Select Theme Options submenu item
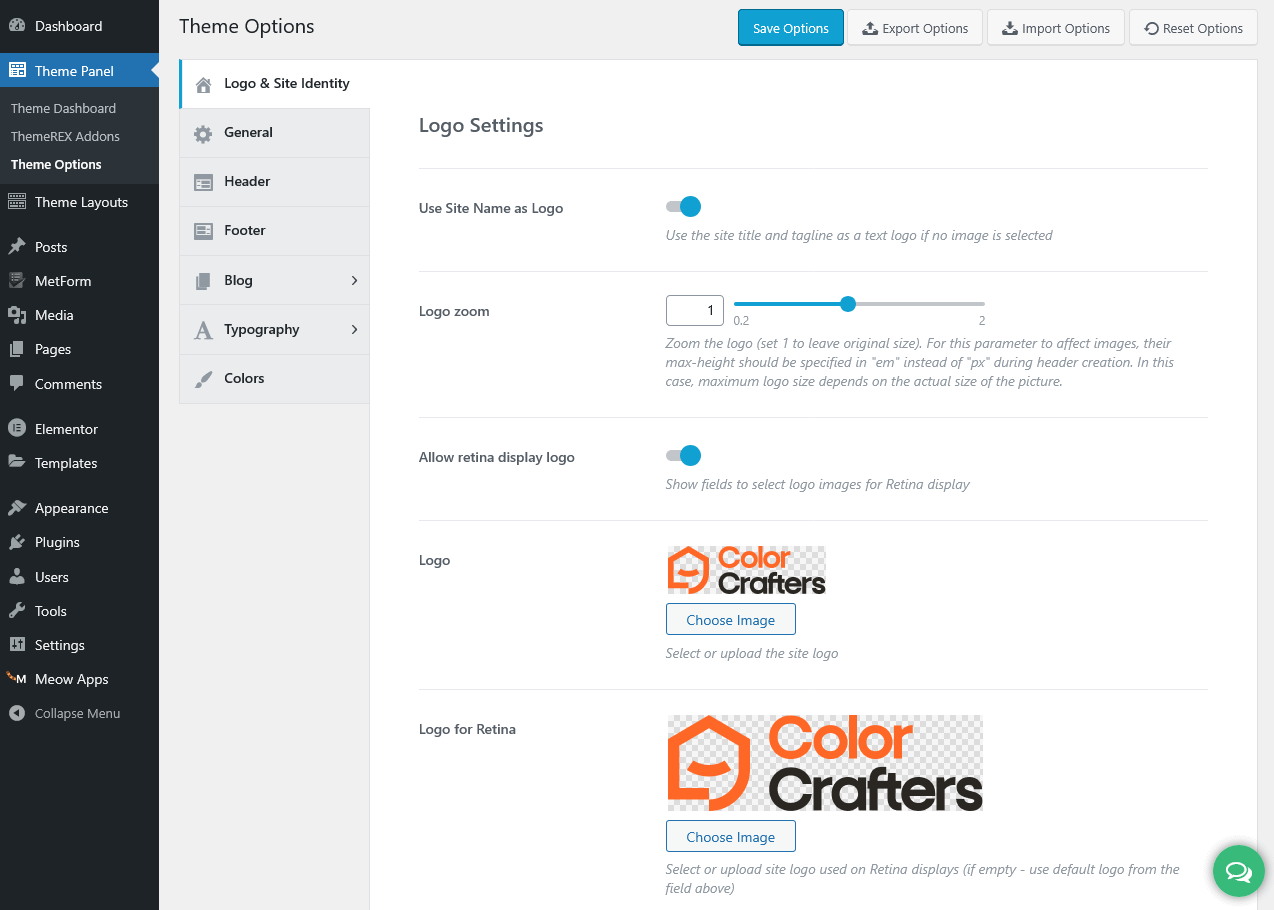 click(56, 164)
